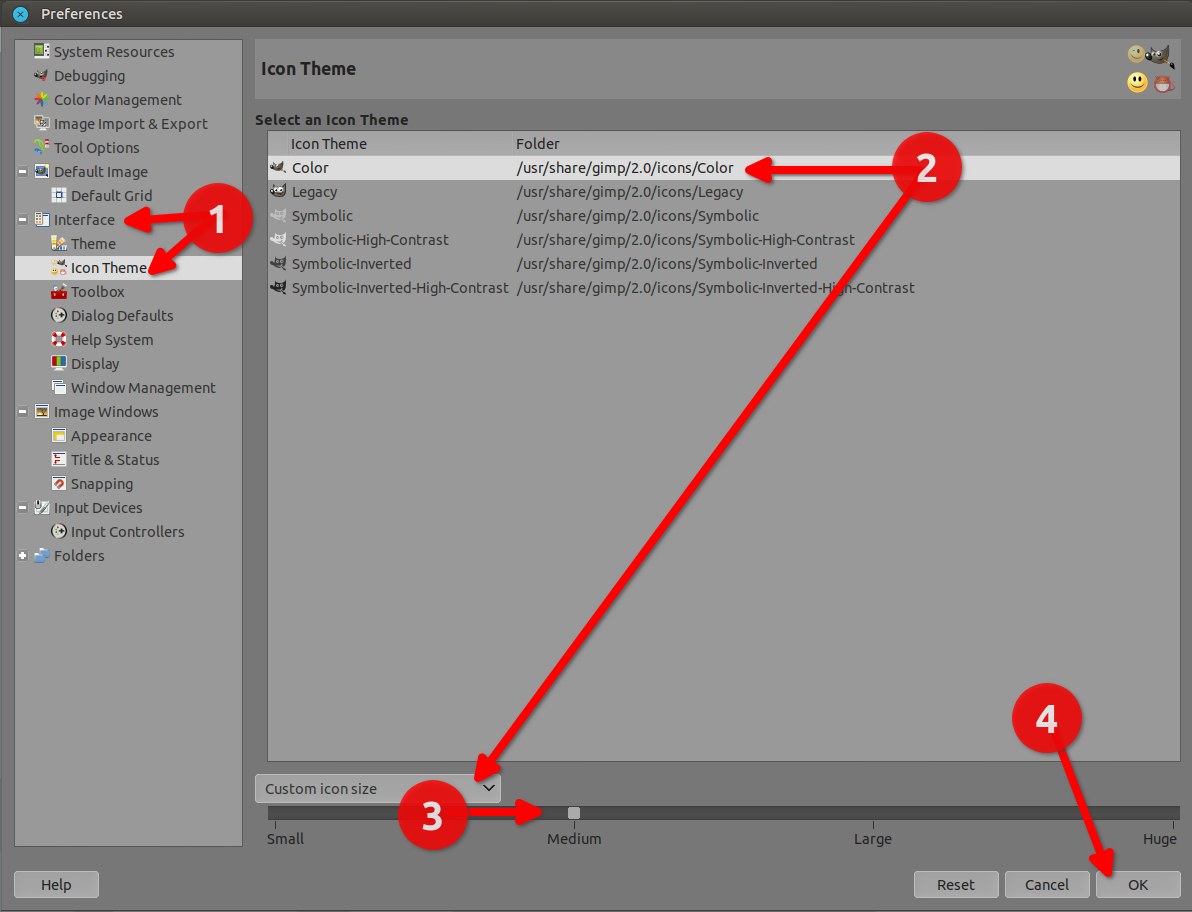Image resolution: width=1192 pixels, height=912 pixels.
Task: Click the icon size slider handle
Action: click(574, 813)
